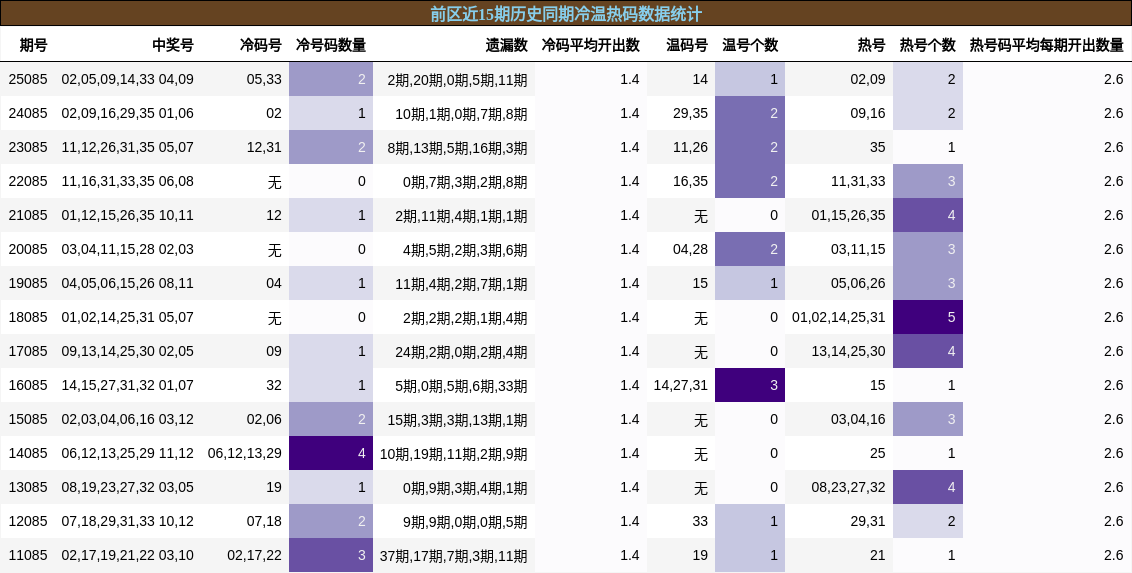The height and width of the screenshot is (573, 1132).
Task: Click hot count cell 5 in row 18085
Action: [928, 317]
